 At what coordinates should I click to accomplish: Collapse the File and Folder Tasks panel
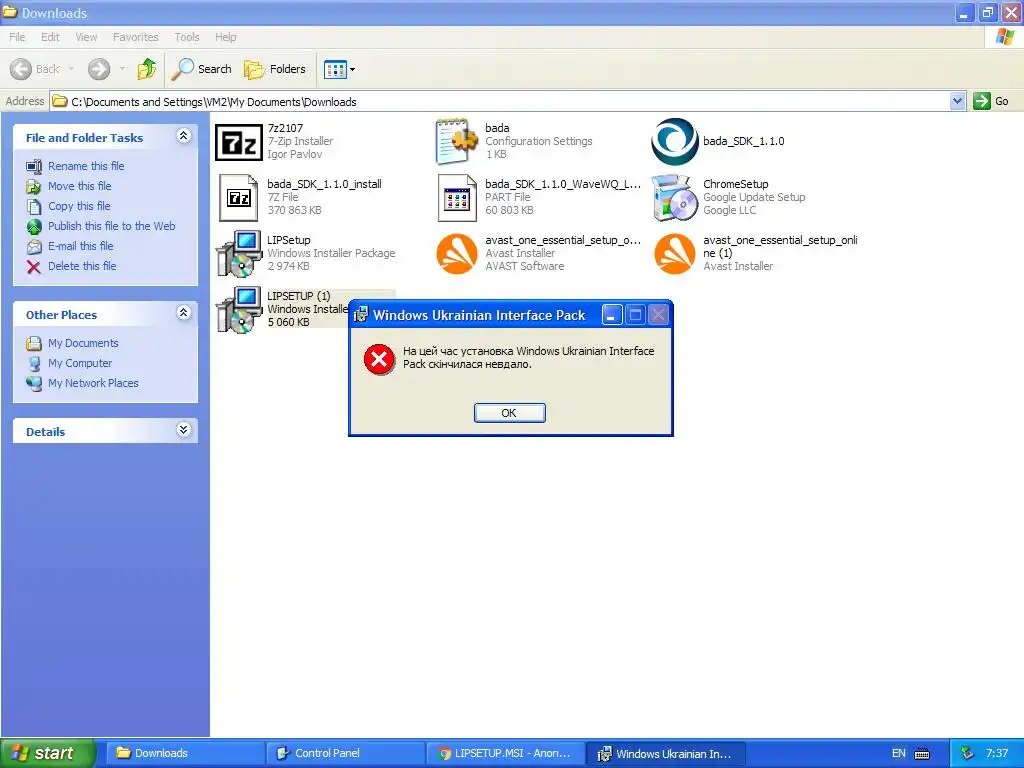pos(184,136)
